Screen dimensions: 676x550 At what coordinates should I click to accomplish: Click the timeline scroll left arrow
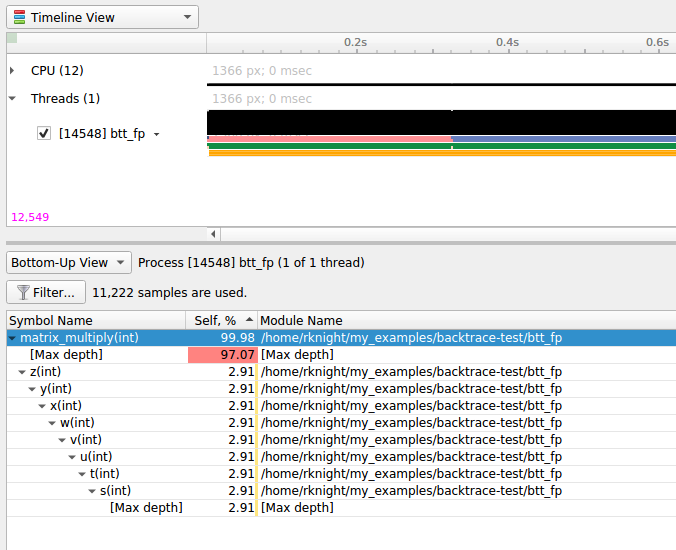click(212, 234)
